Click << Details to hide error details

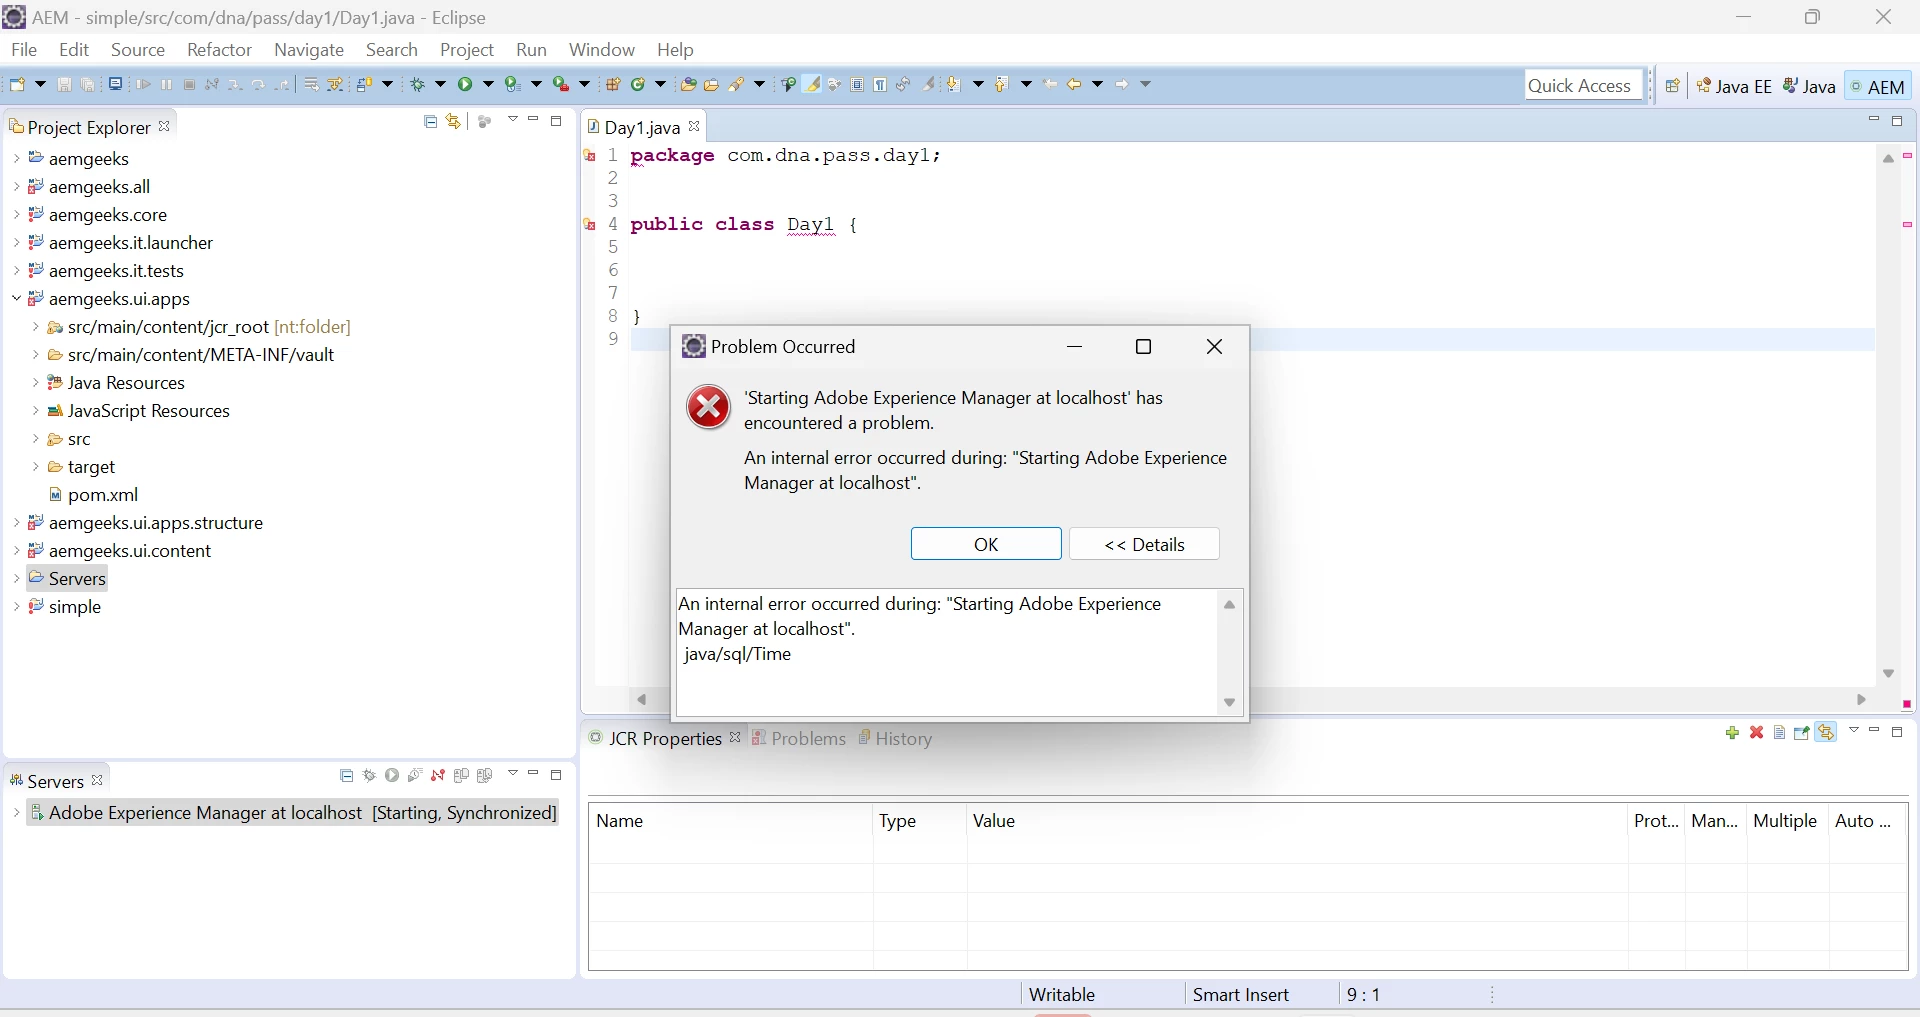pyautogui.click(x=1144, y=544)
